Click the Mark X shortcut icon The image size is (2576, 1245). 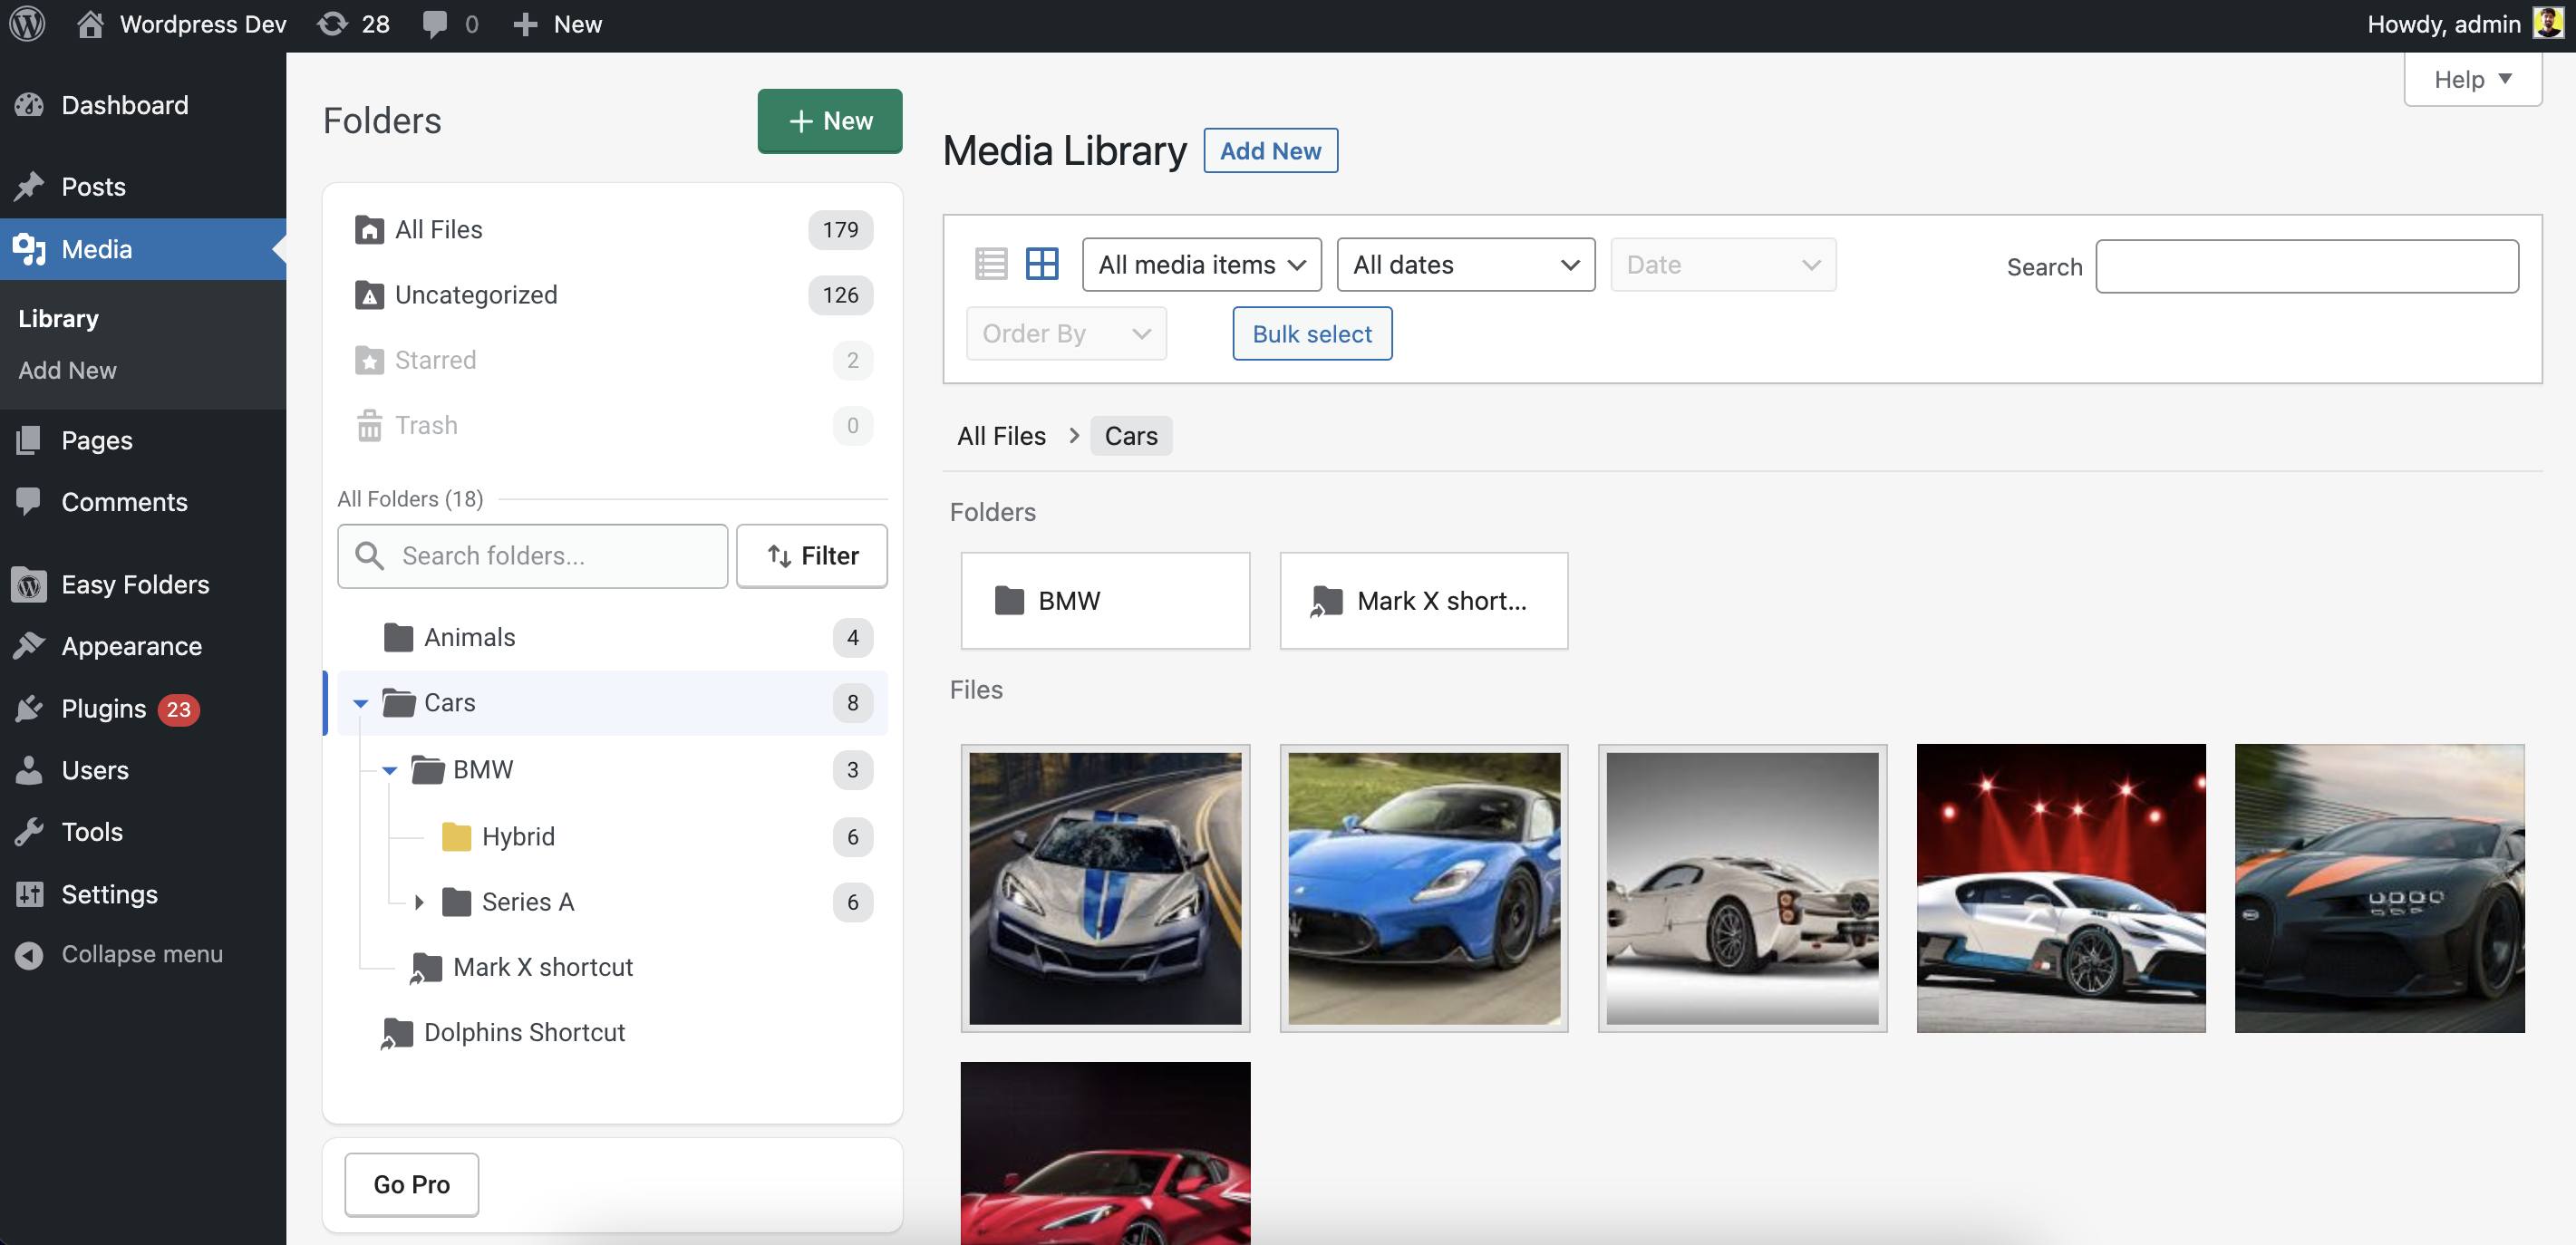425,968
